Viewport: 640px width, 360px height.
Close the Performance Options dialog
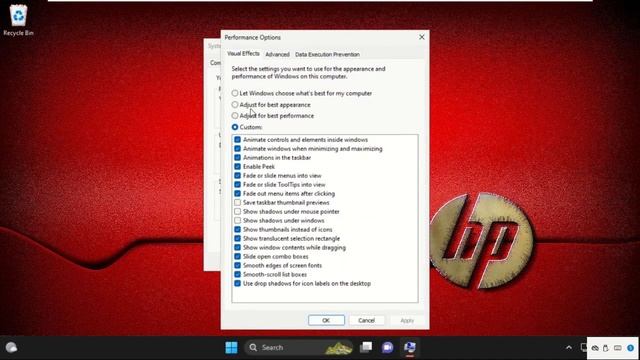[422, 37]
